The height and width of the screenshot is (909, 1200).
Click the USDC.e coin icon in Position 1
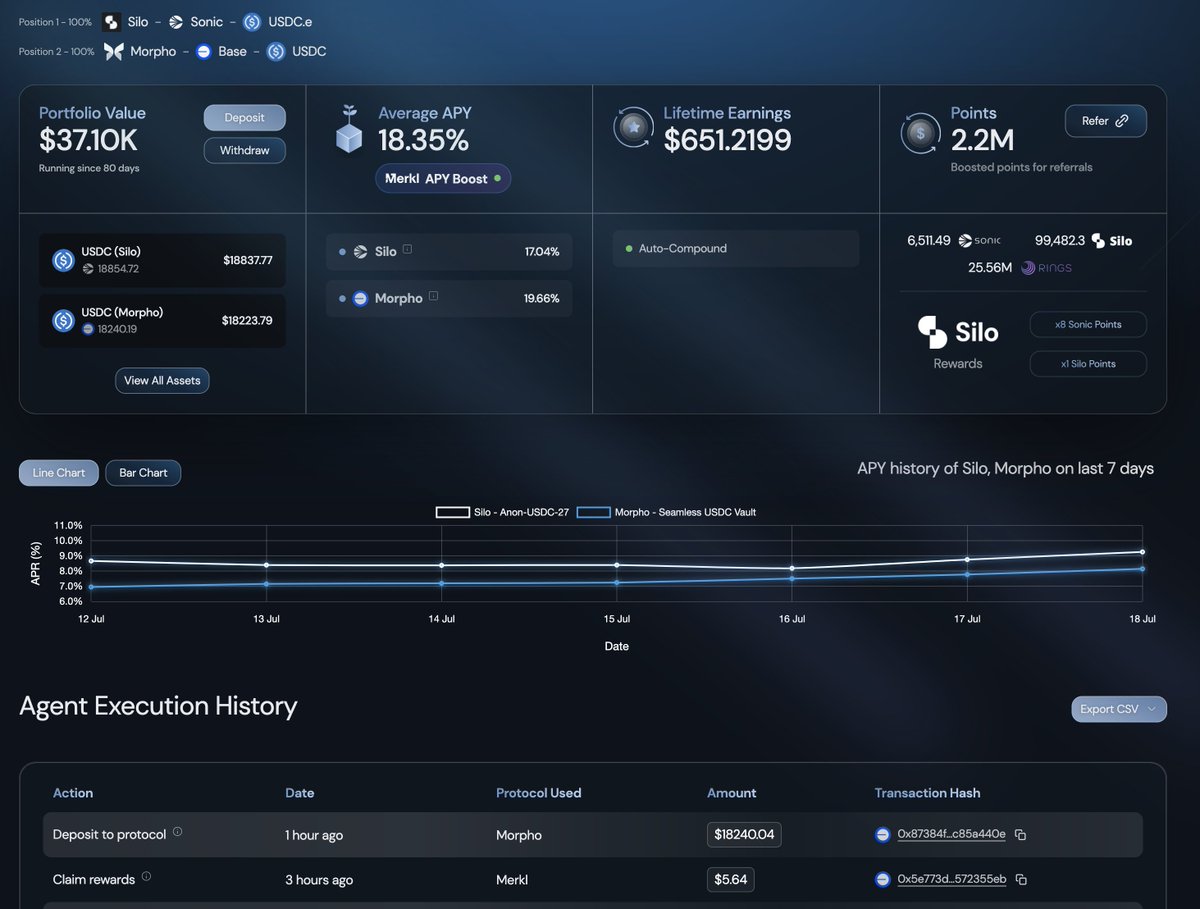(252, 22)
